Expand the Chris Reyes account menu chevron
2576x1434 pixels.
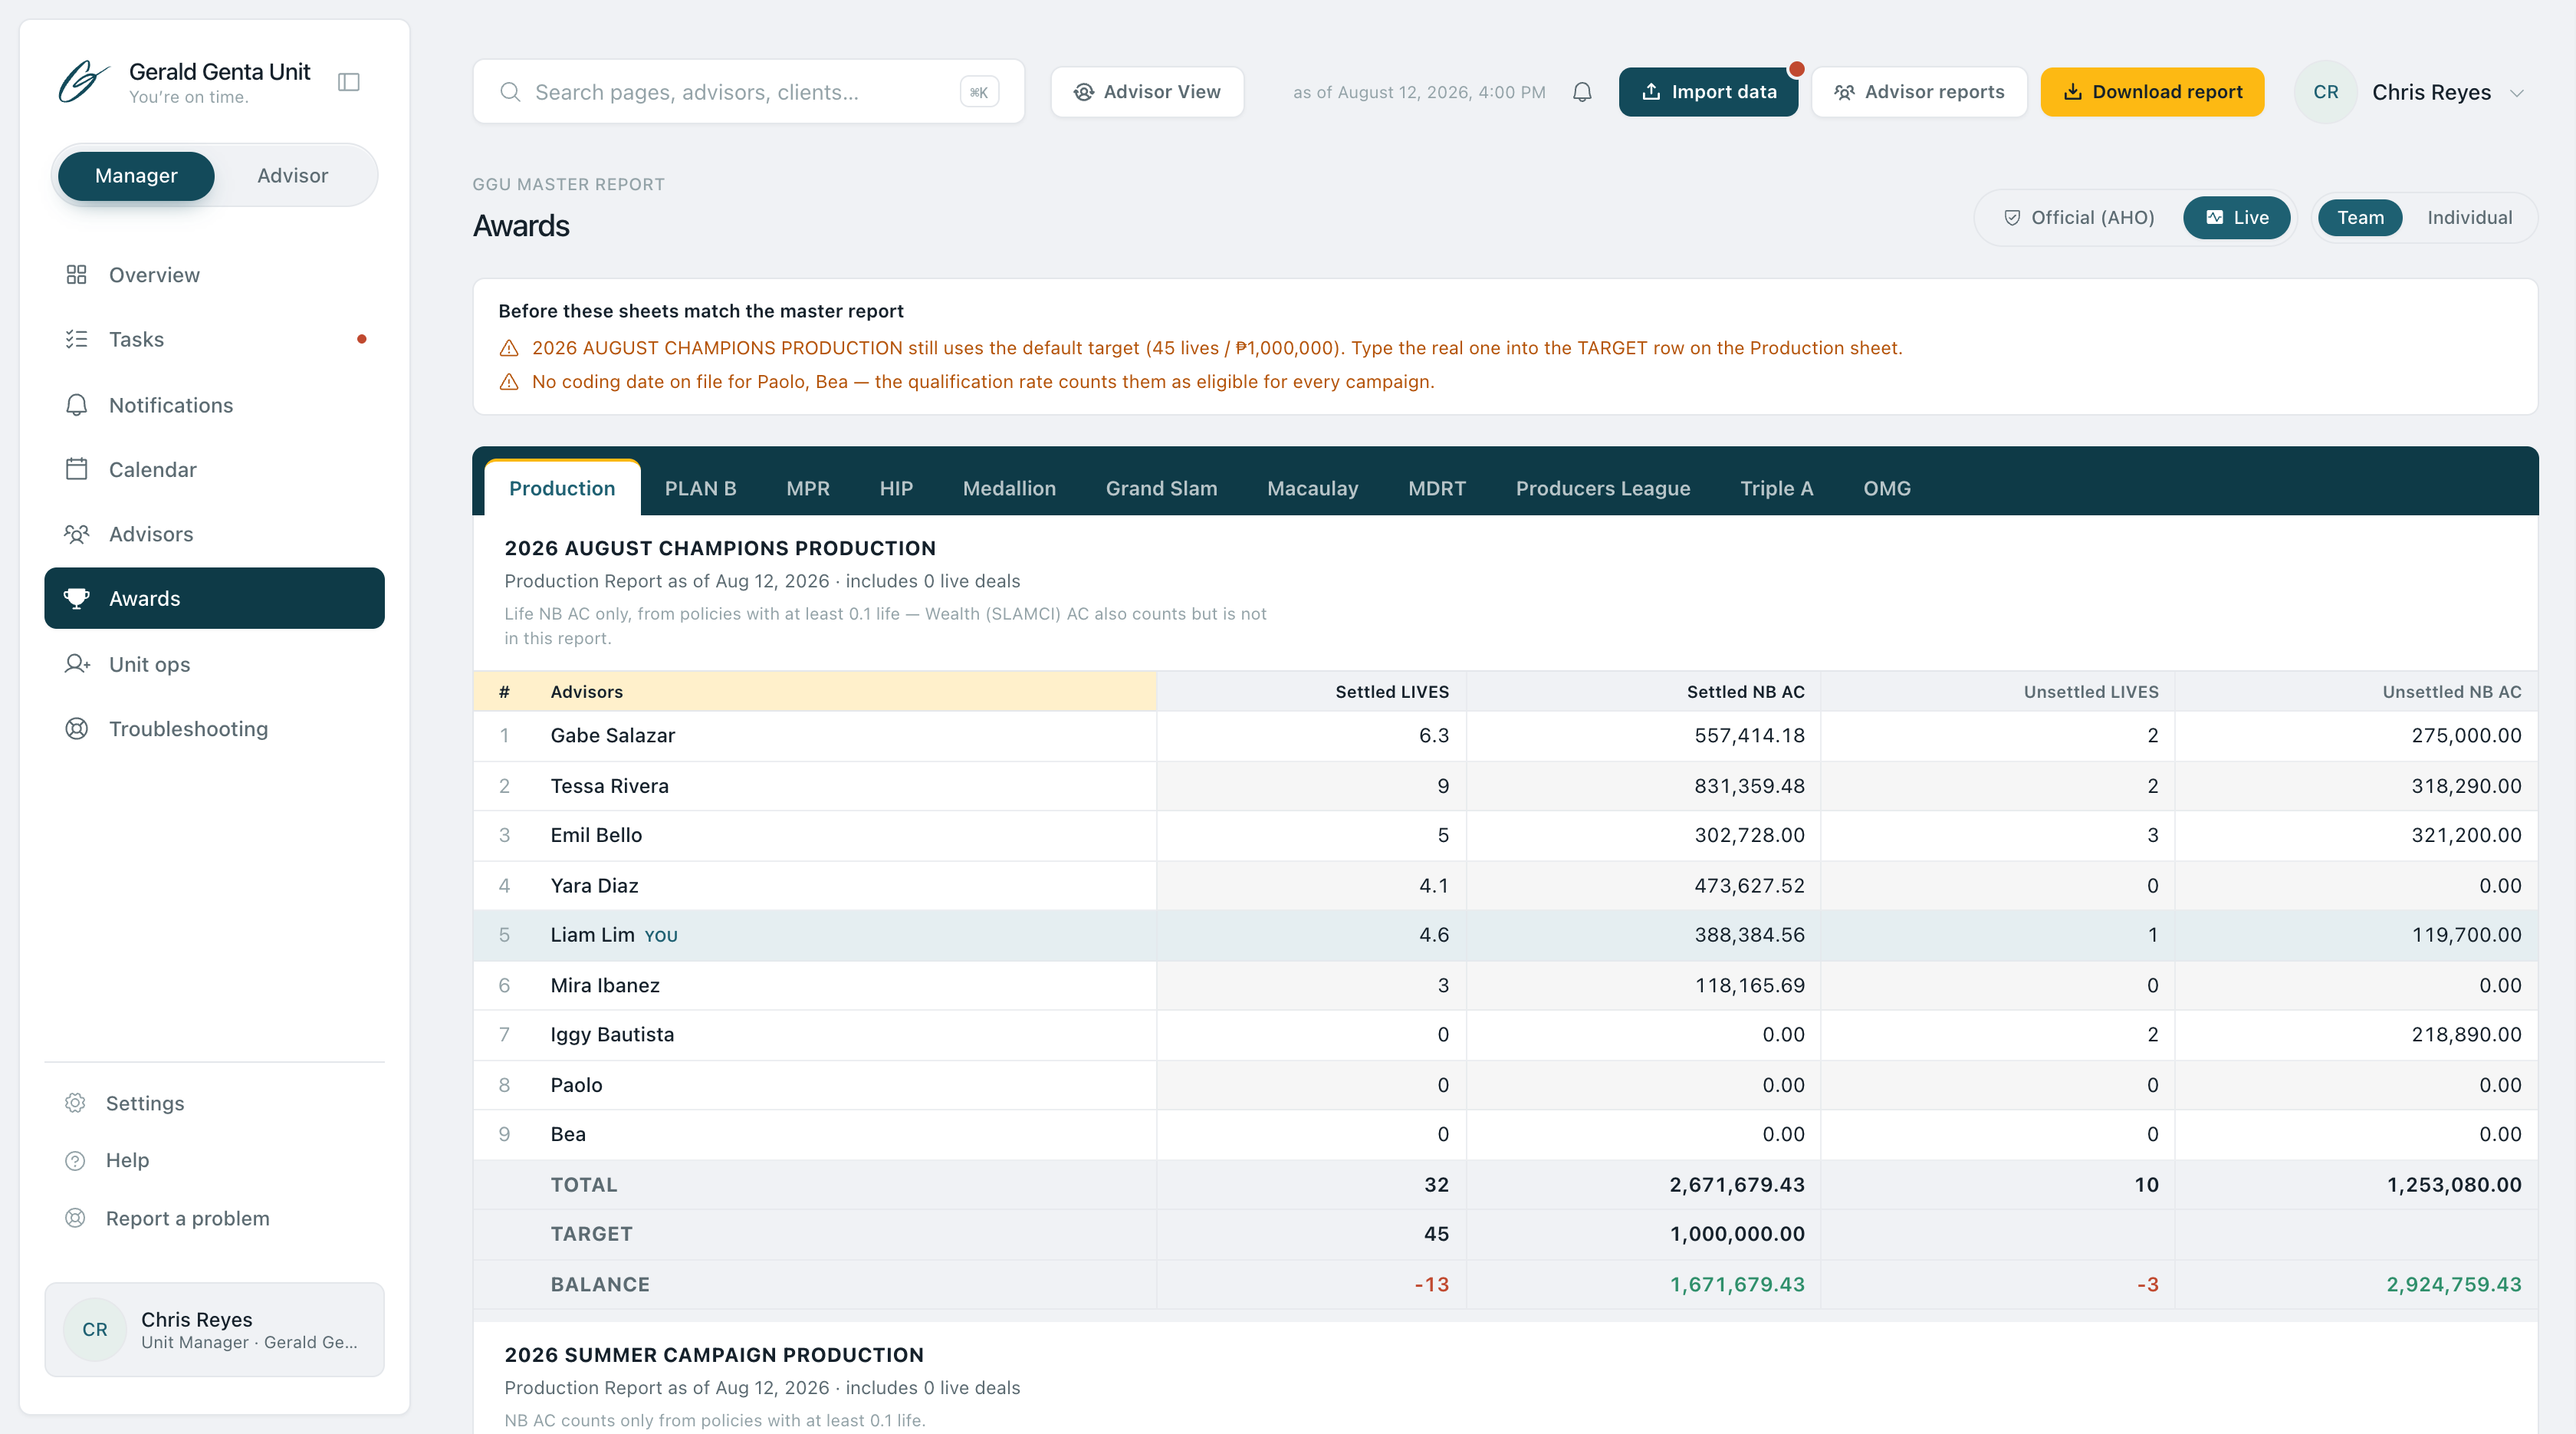[x=2517, y=93]
